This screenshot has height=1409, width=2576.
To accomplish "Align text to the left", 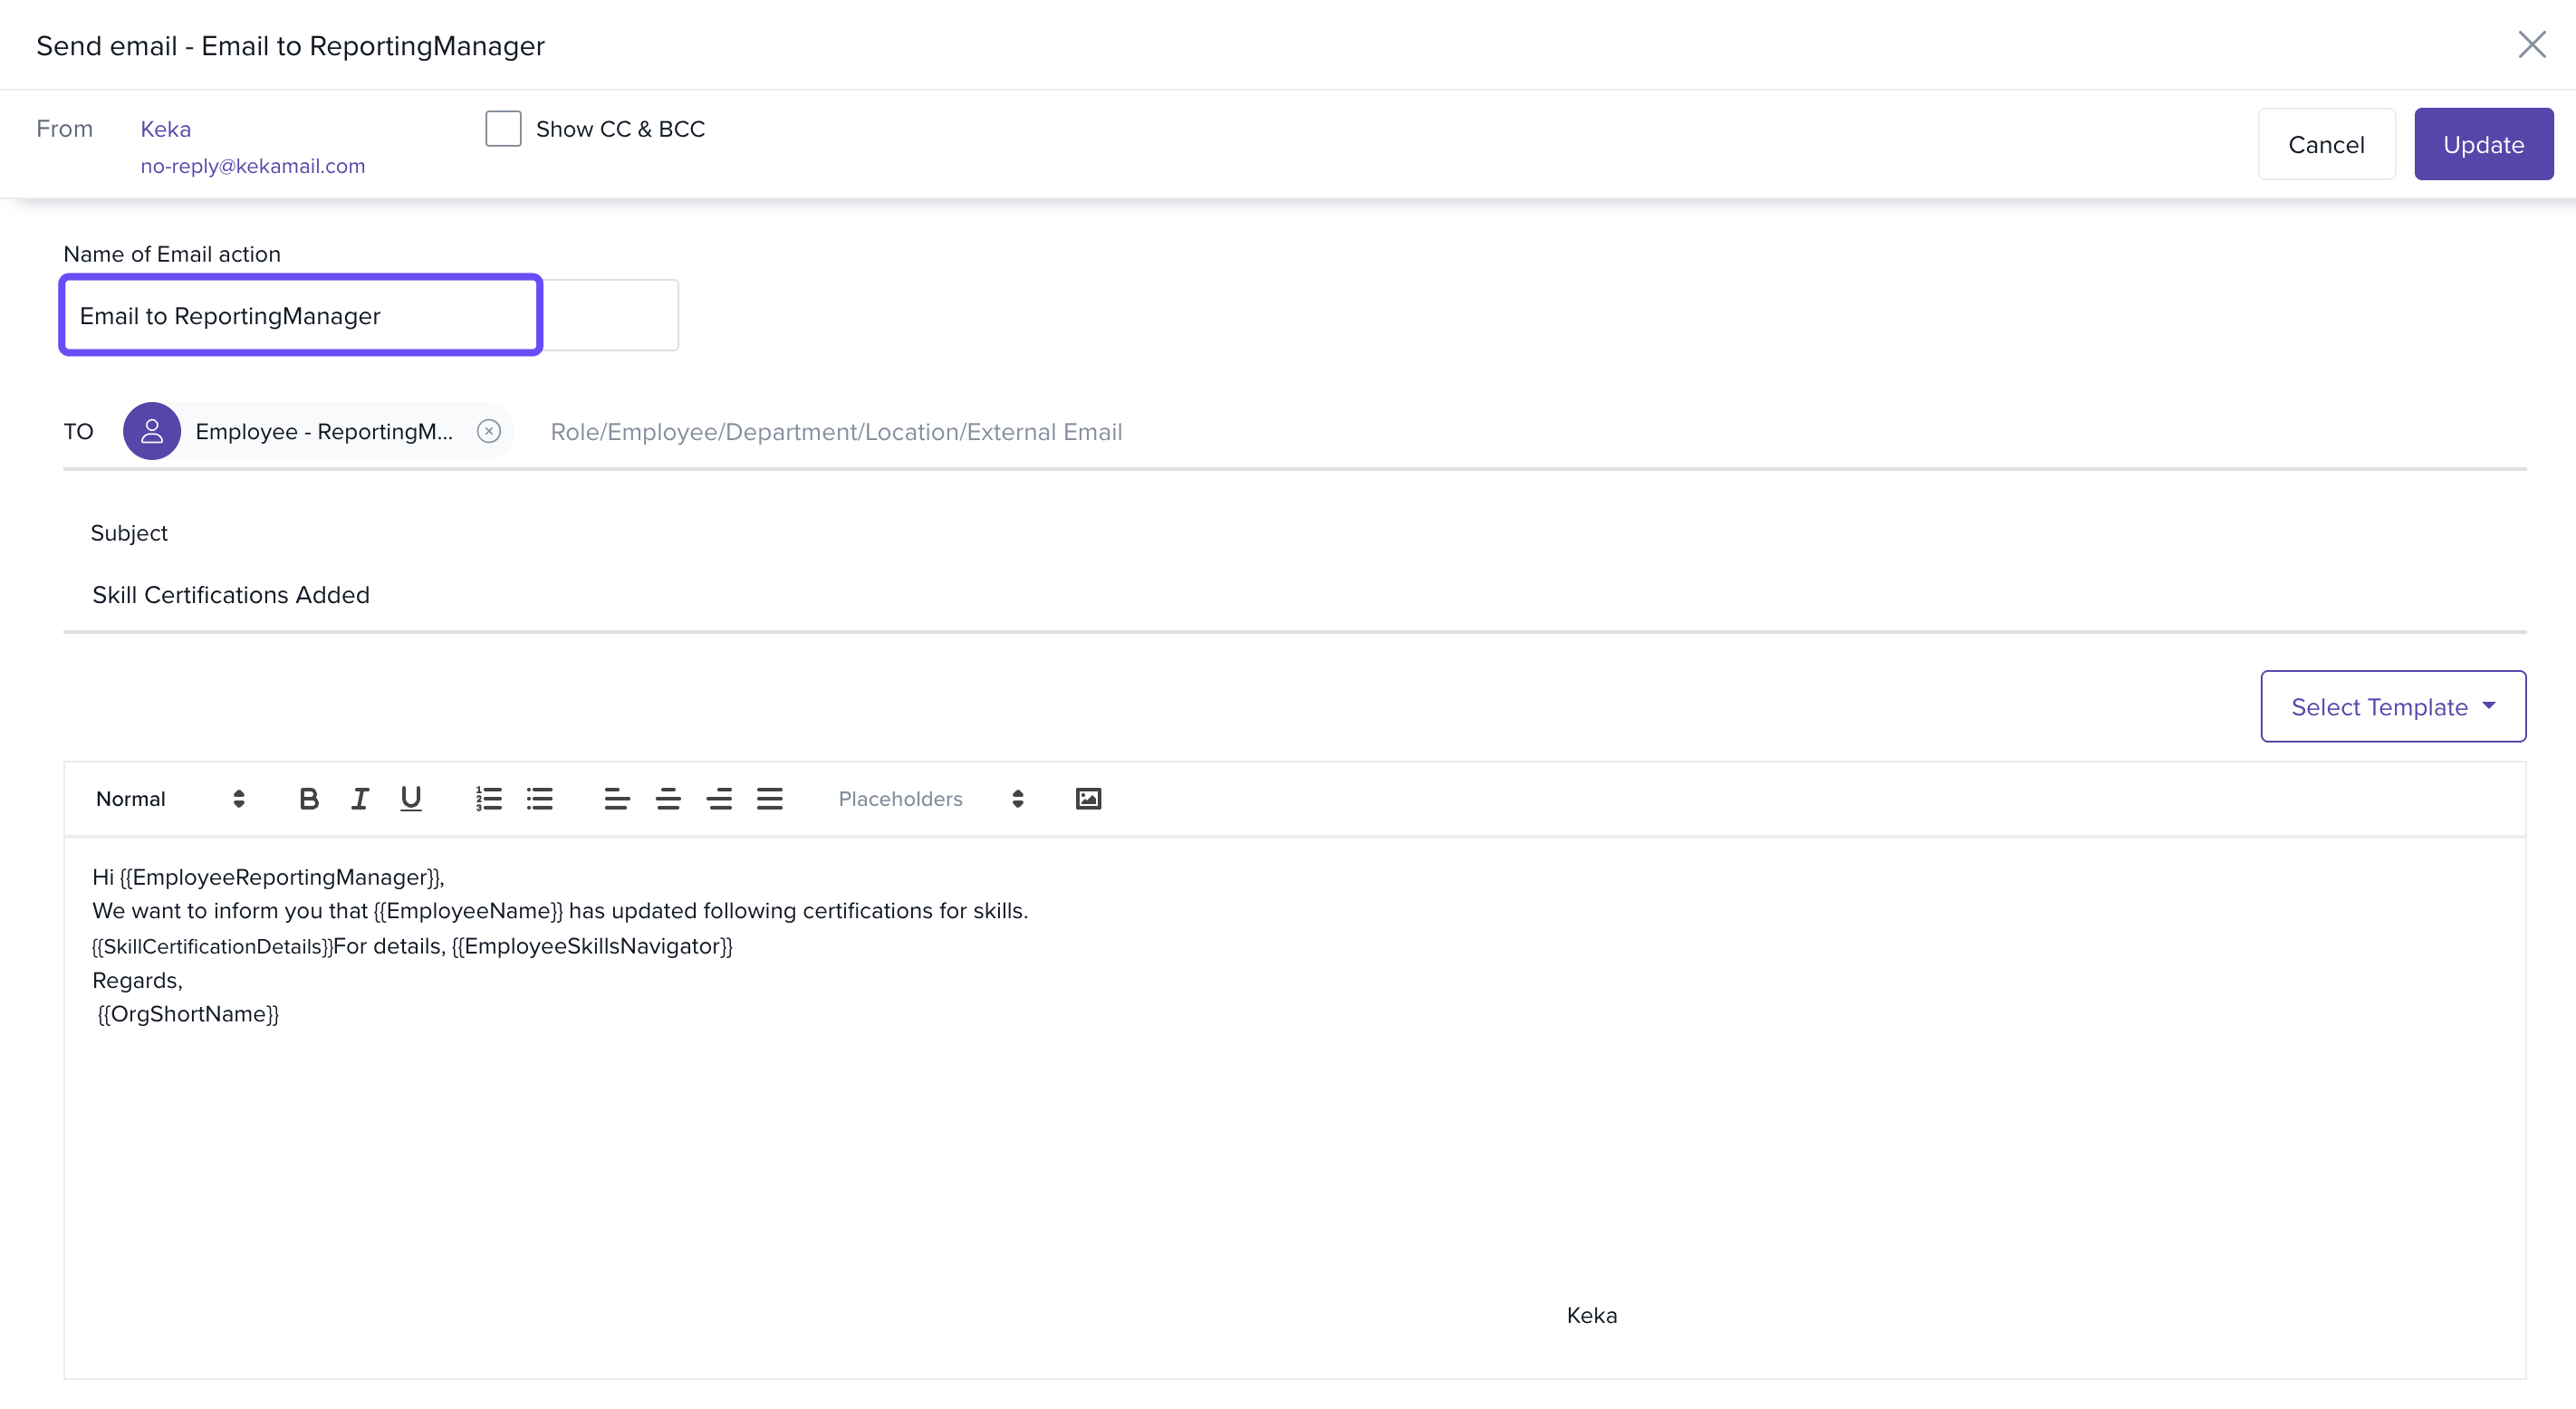I will point(616,798).
